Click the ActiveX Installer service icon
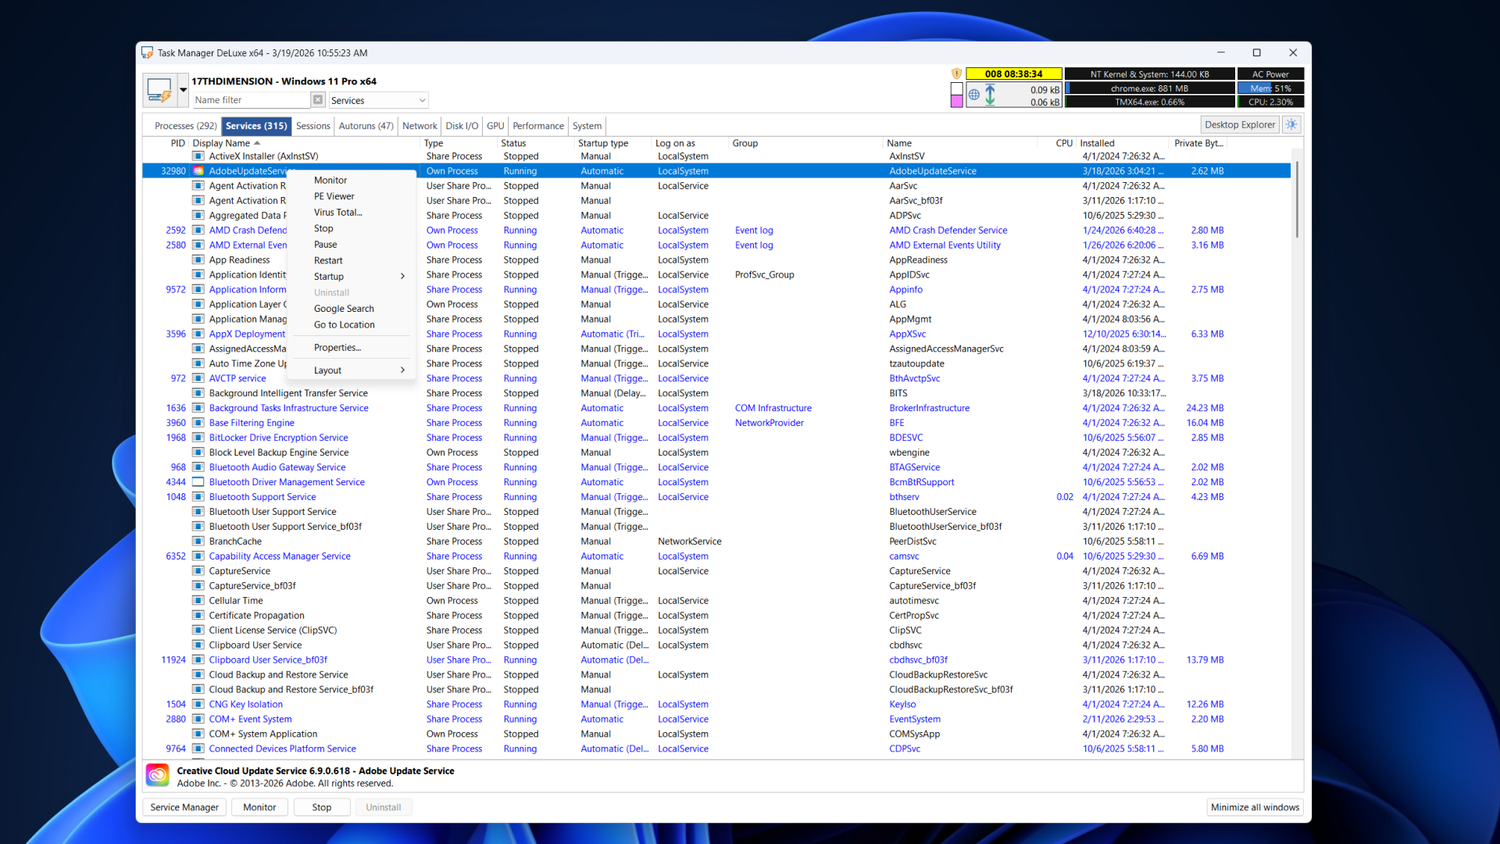Viewport: 1500px width, 844px height. pos(198,156)
